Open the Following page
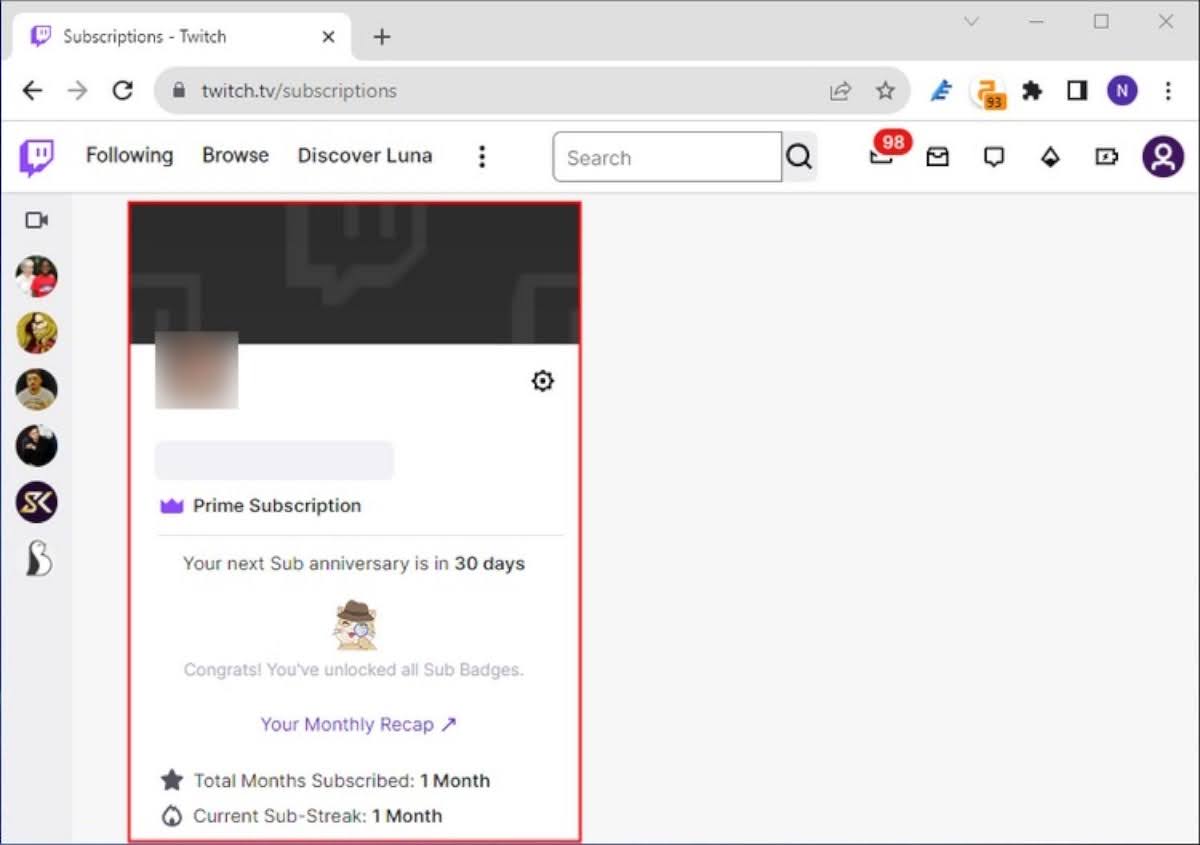 [129, 155]
